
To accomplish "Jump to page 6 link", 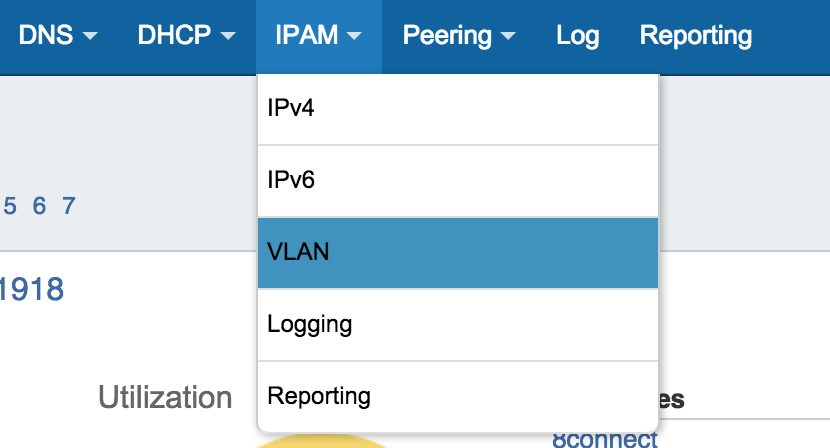I will (40, 206).
